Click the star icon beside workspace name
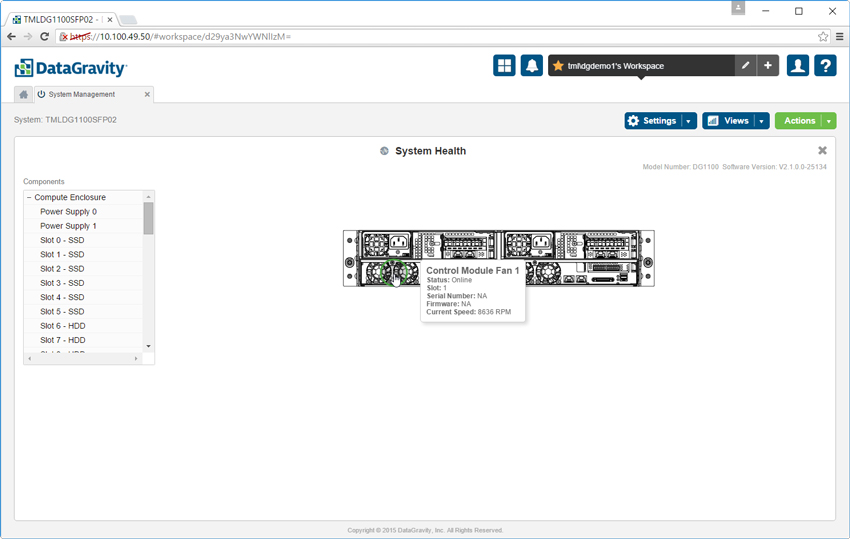This screenshot has height=539, width=850. [558, 66]
